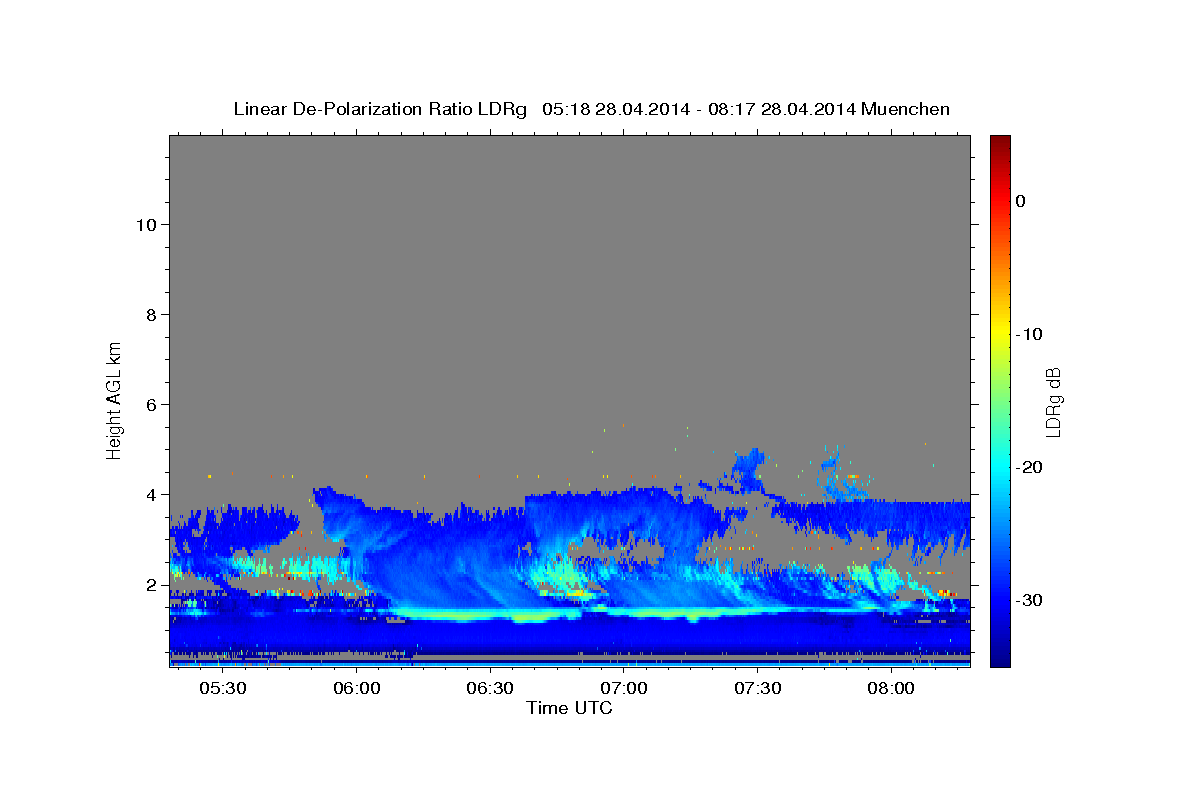Click the height tick label 10
Image resolution: width=1200 pixels, height=800 pixels.
(x=146, y=225)
